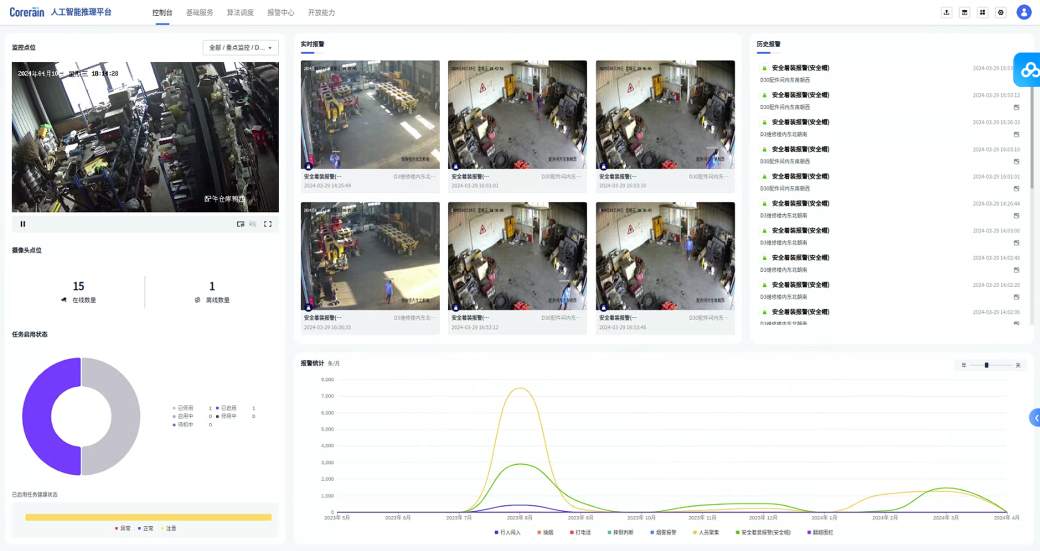The width and height of the screenshot is (1040, 551).
Task: Open fullscreen view of monitoring video
Action: (268, 224)
